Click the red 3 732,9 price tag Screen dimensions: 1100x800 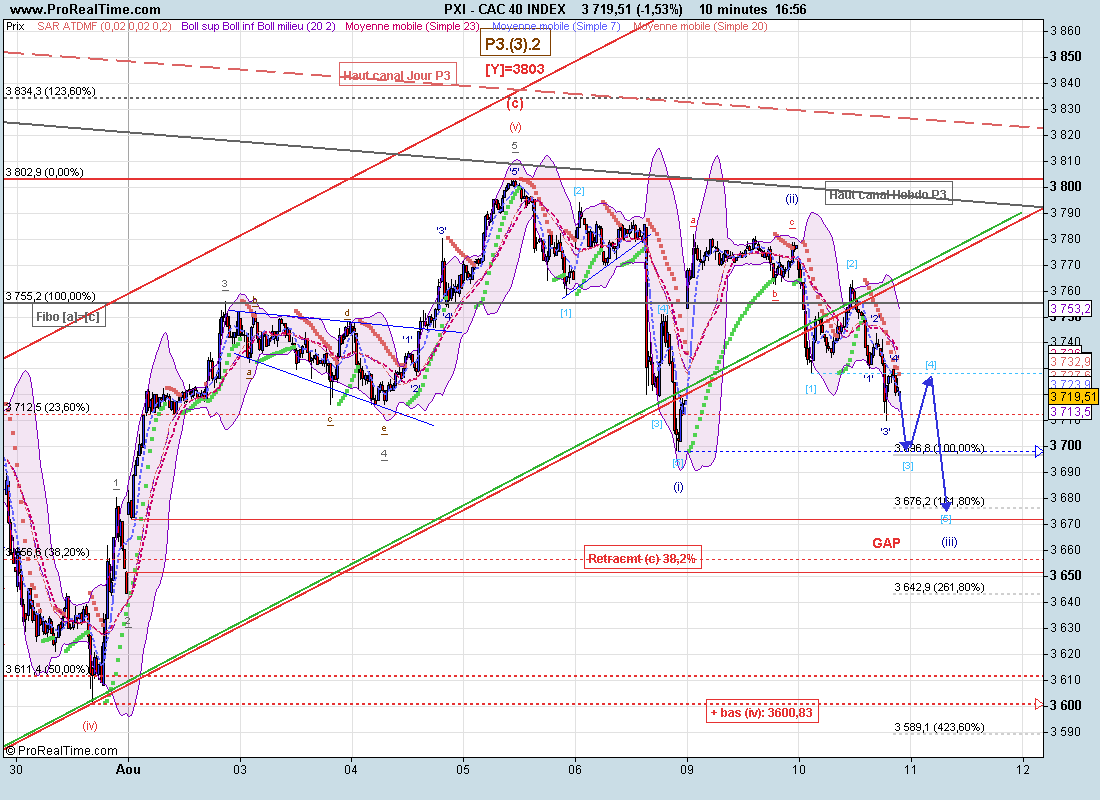click(x=1071, y=361)
